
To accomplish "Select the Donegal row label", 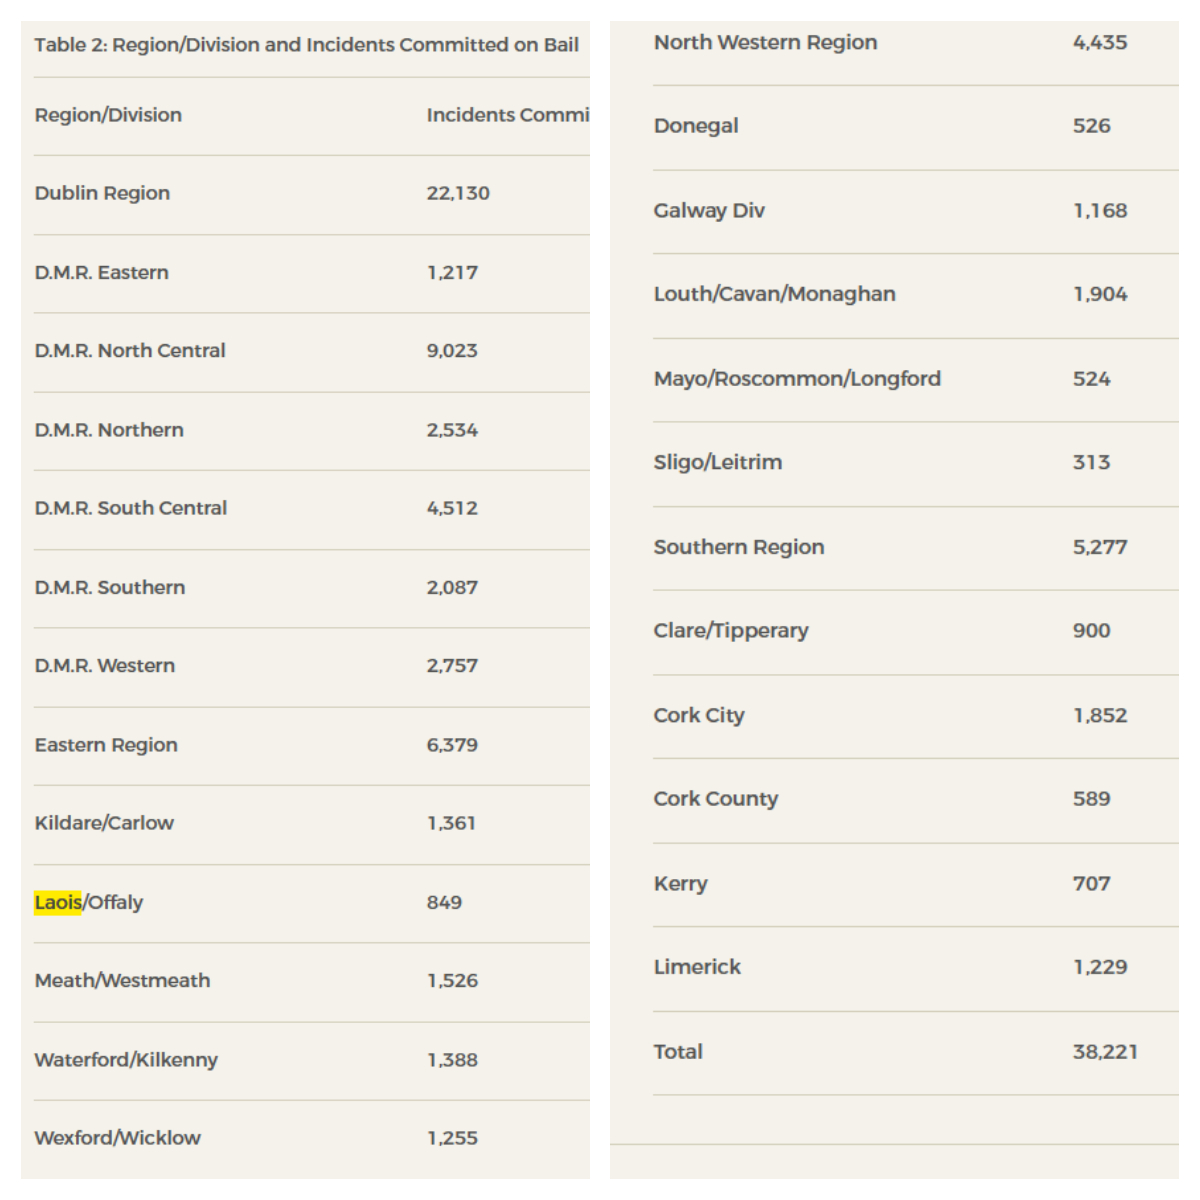I will point(696,126).
